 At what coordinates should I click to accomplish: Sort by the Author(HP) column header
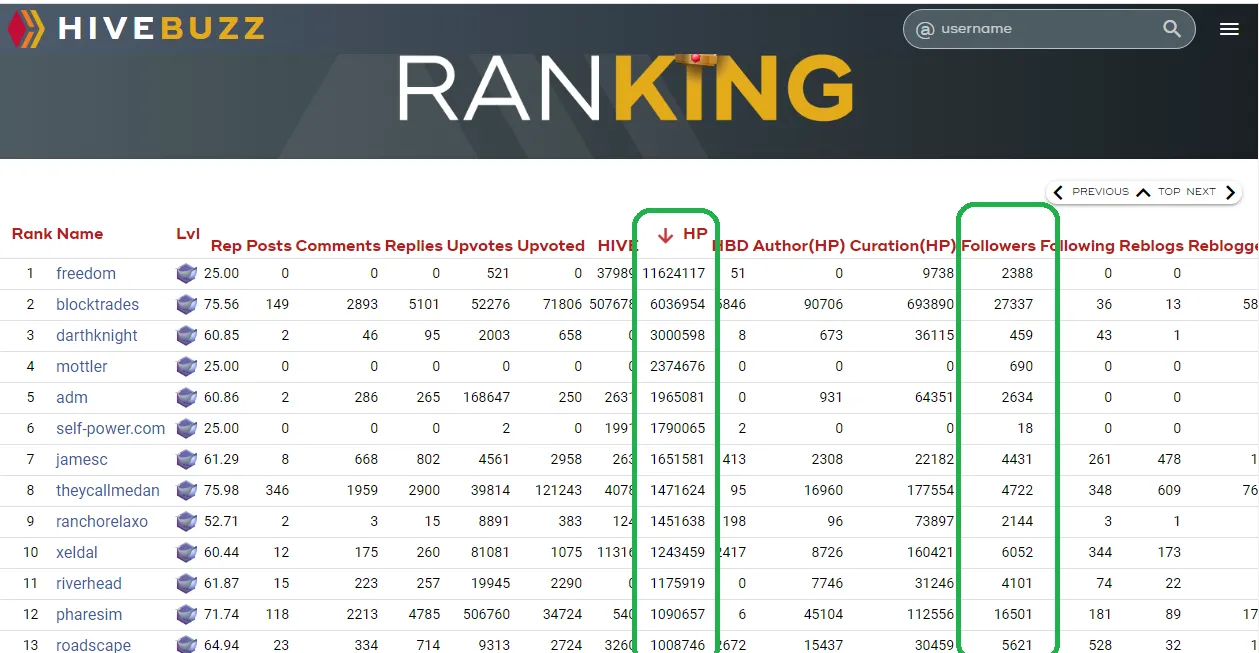(x=799, y=245)
